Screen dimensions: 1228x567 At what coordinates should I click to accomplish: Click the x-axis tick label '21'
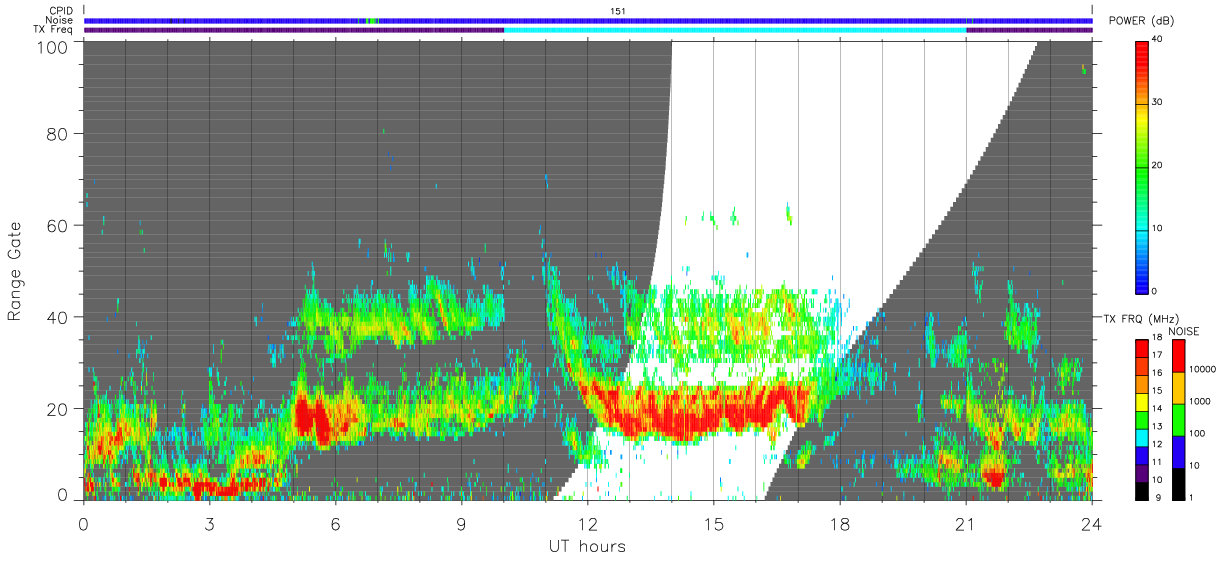click(x=966, y=523)
